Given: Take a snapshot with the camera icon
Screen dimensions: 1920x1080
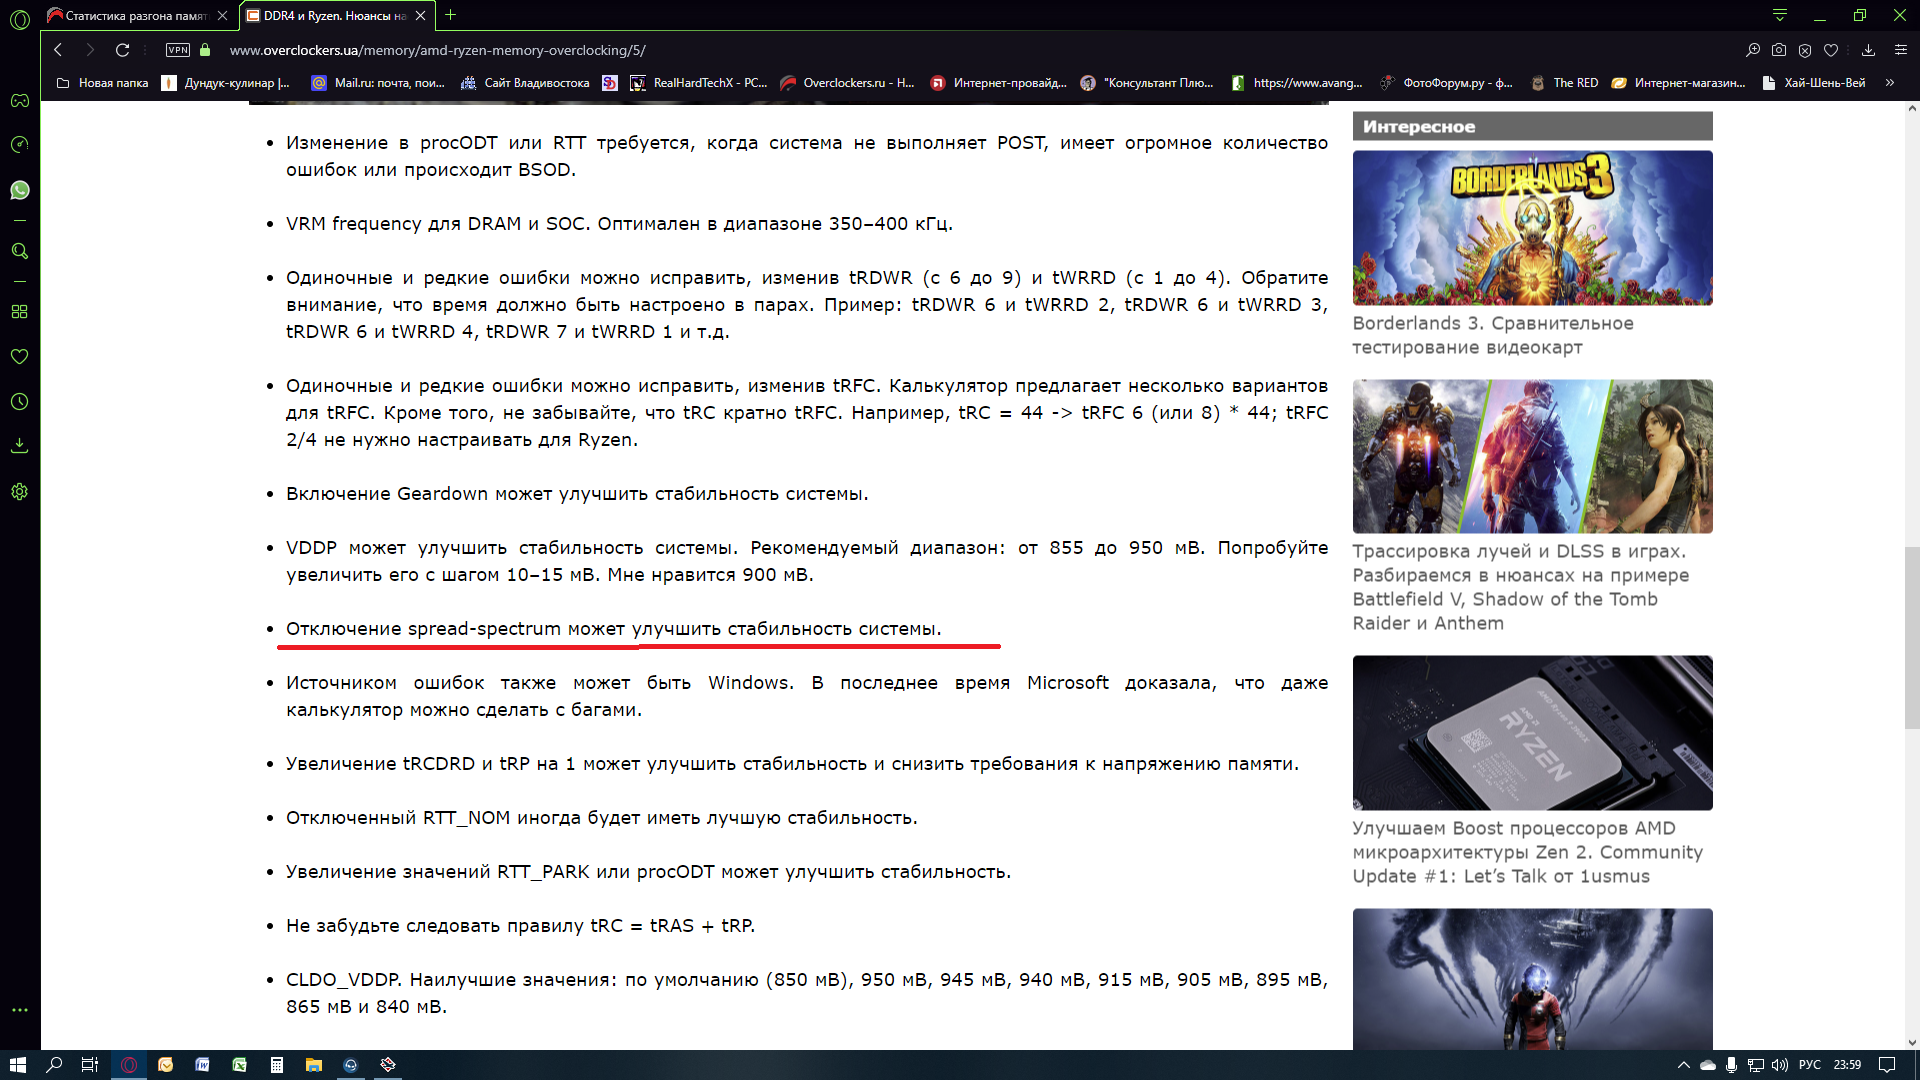Looking at the screenshot, I should click(x=1778, y=50).
